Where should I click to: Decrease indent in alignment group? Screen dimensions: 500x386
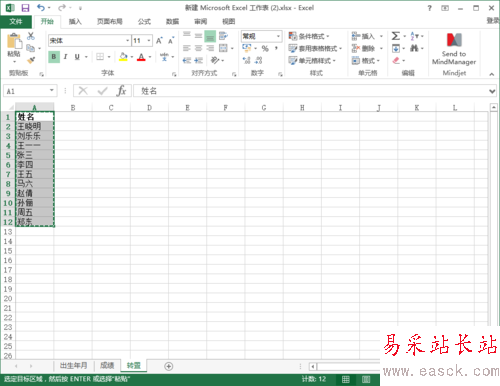click(187, 60)
